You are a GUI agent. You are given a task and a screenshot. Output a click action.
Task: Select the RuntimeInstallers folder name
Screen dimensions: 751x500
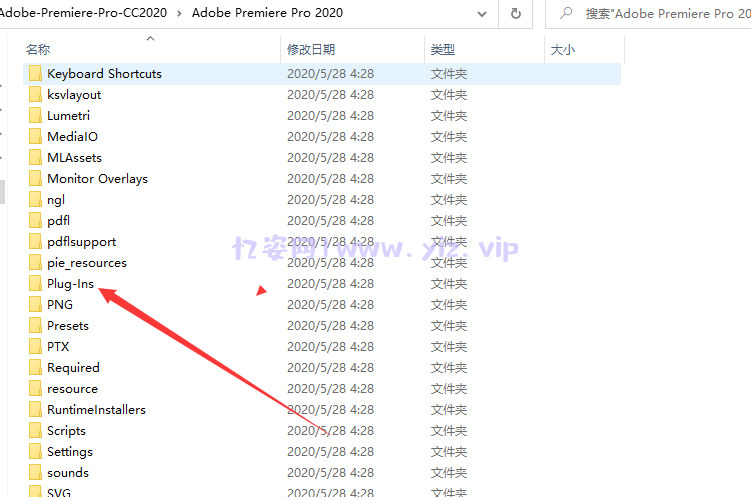(x=96, y=410)
